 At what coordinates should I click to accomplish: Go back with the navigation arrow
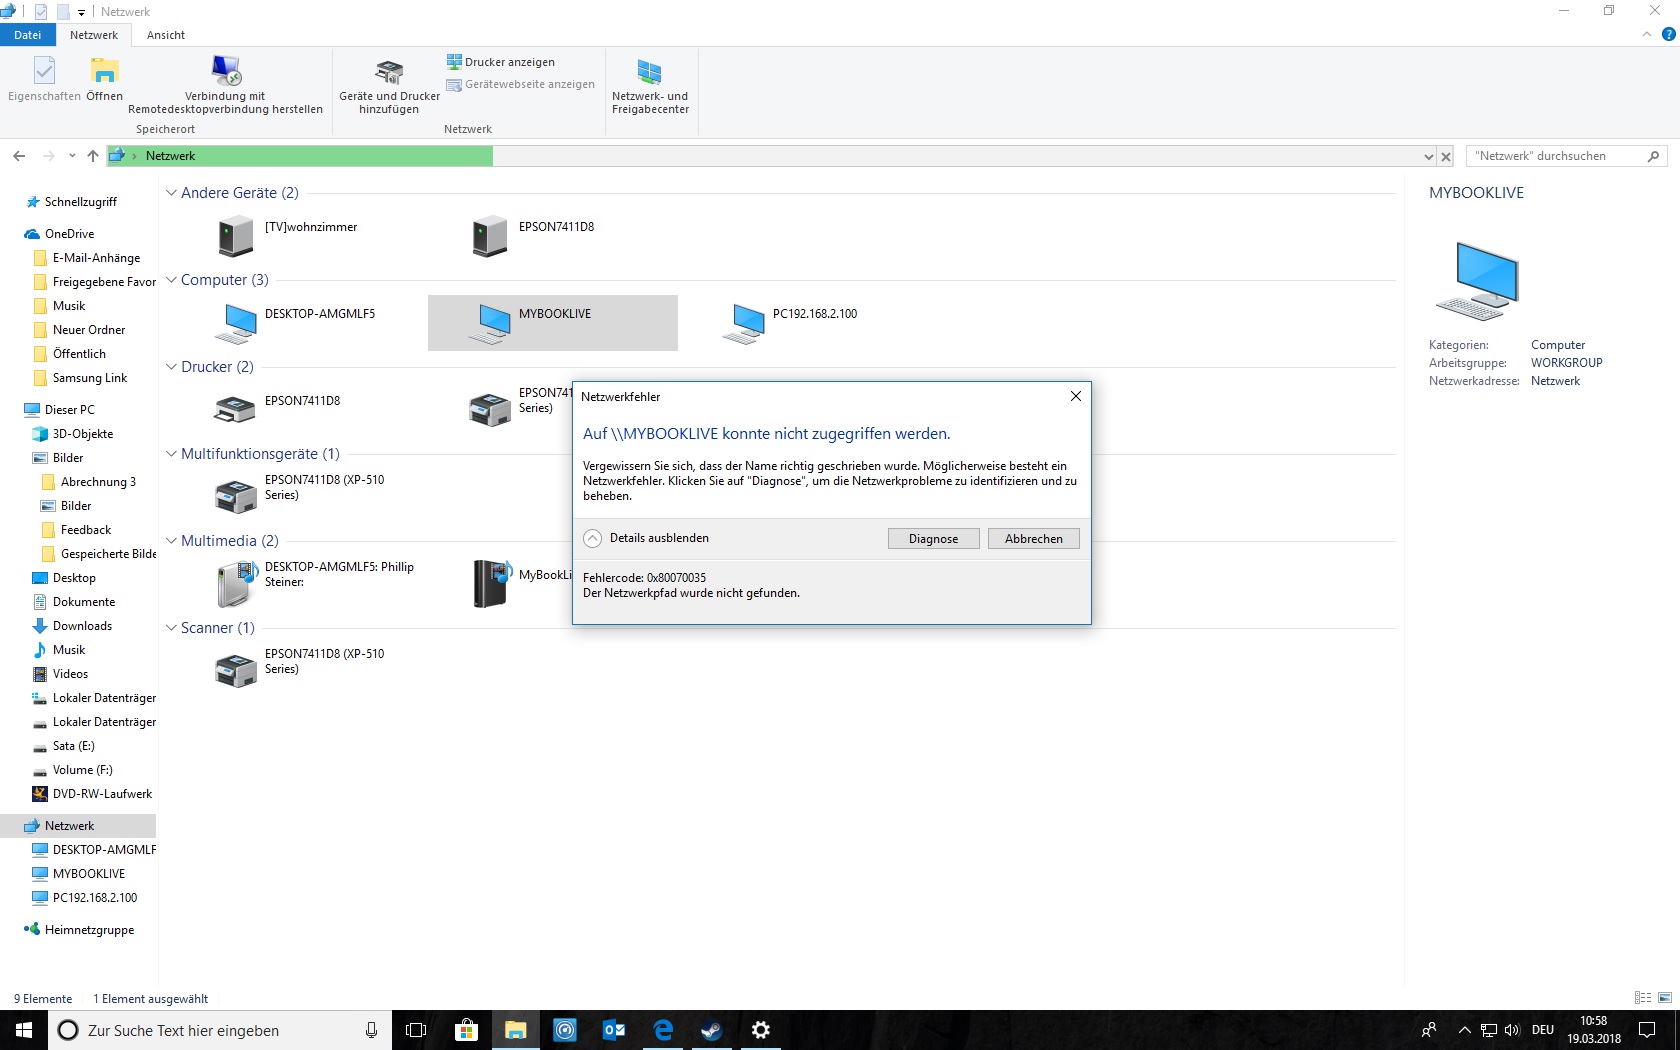click(19, 156)
